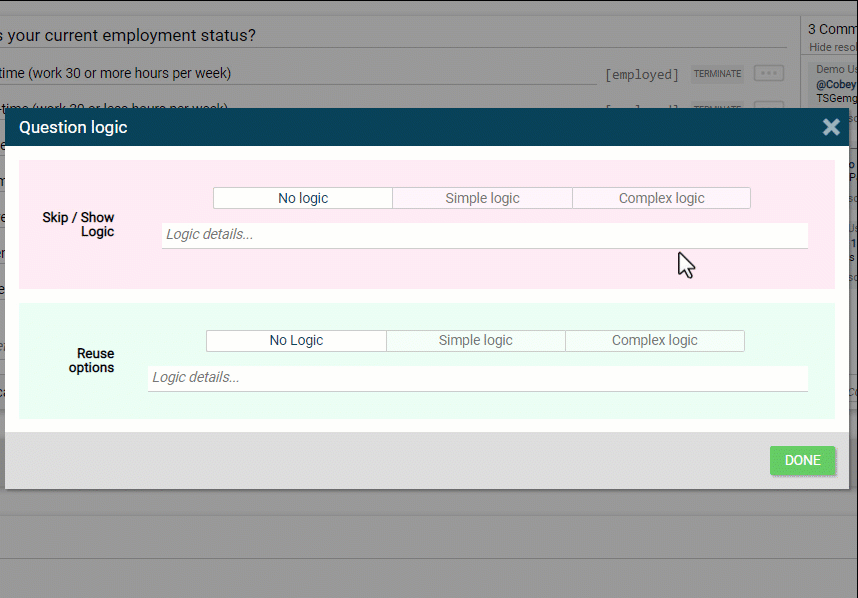This screenshot has height=598, width=858.
Task: Click the @Cobey mention in the comment
Action: pyautogui.click(x=836, y=85)
